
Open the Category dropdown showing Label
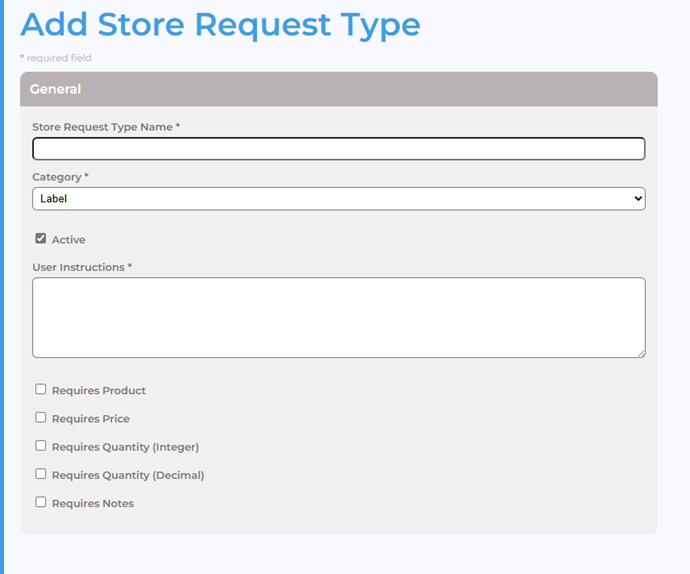[338, 199]
